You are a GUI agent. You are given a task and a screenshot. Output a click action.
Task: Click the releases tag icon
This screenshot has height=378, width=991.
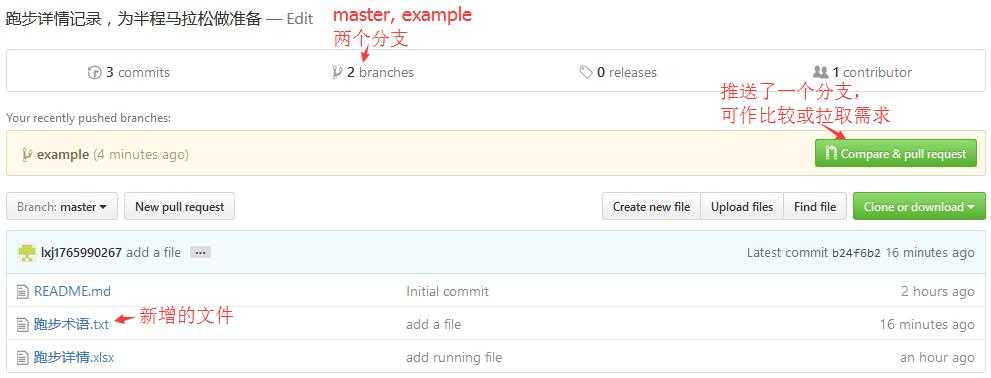[586, 73]
